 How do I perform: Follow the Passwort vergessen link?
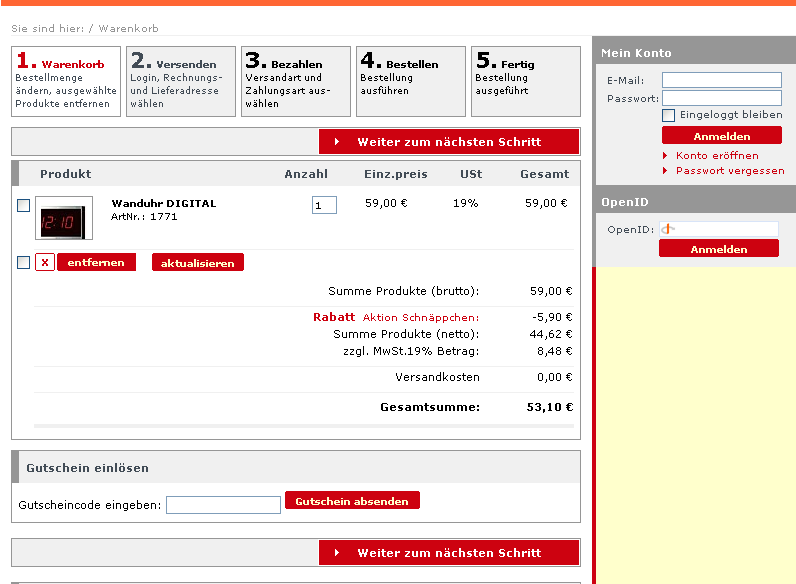[x=729, y=171]
